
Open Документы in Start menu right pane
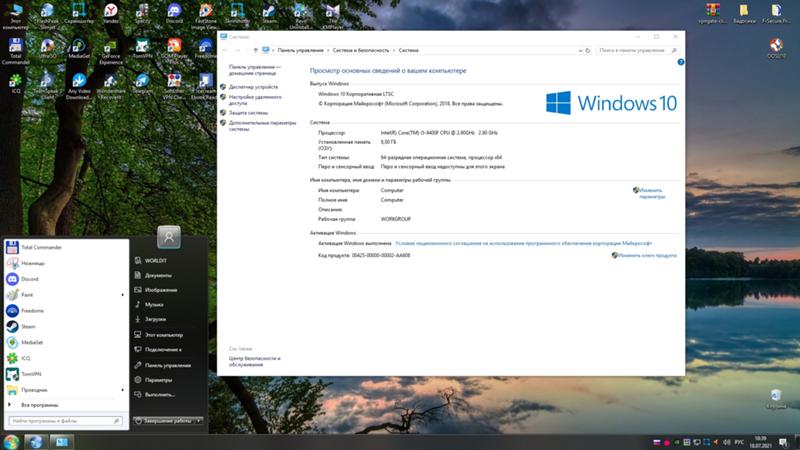pos(158,276)
